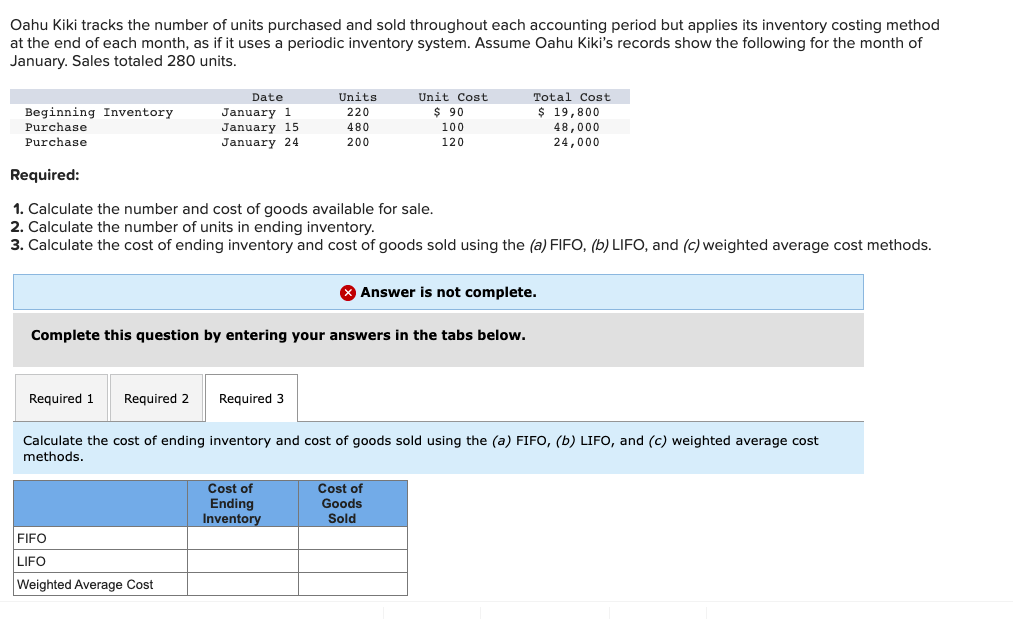Click the '48,000' total cost value
The width and height of the screenshot is (1013, 619).
coord(576,127)
